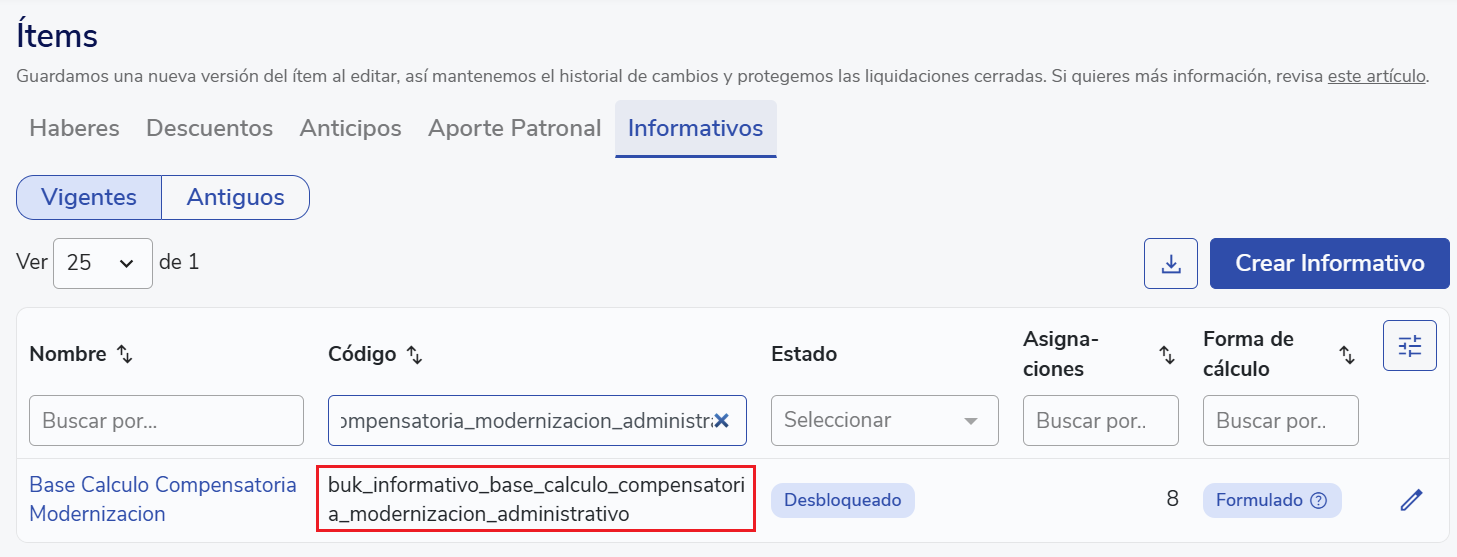Click the Crear Informativo button
Screen dimensions: 1457x557
(x=1329, y=264)
